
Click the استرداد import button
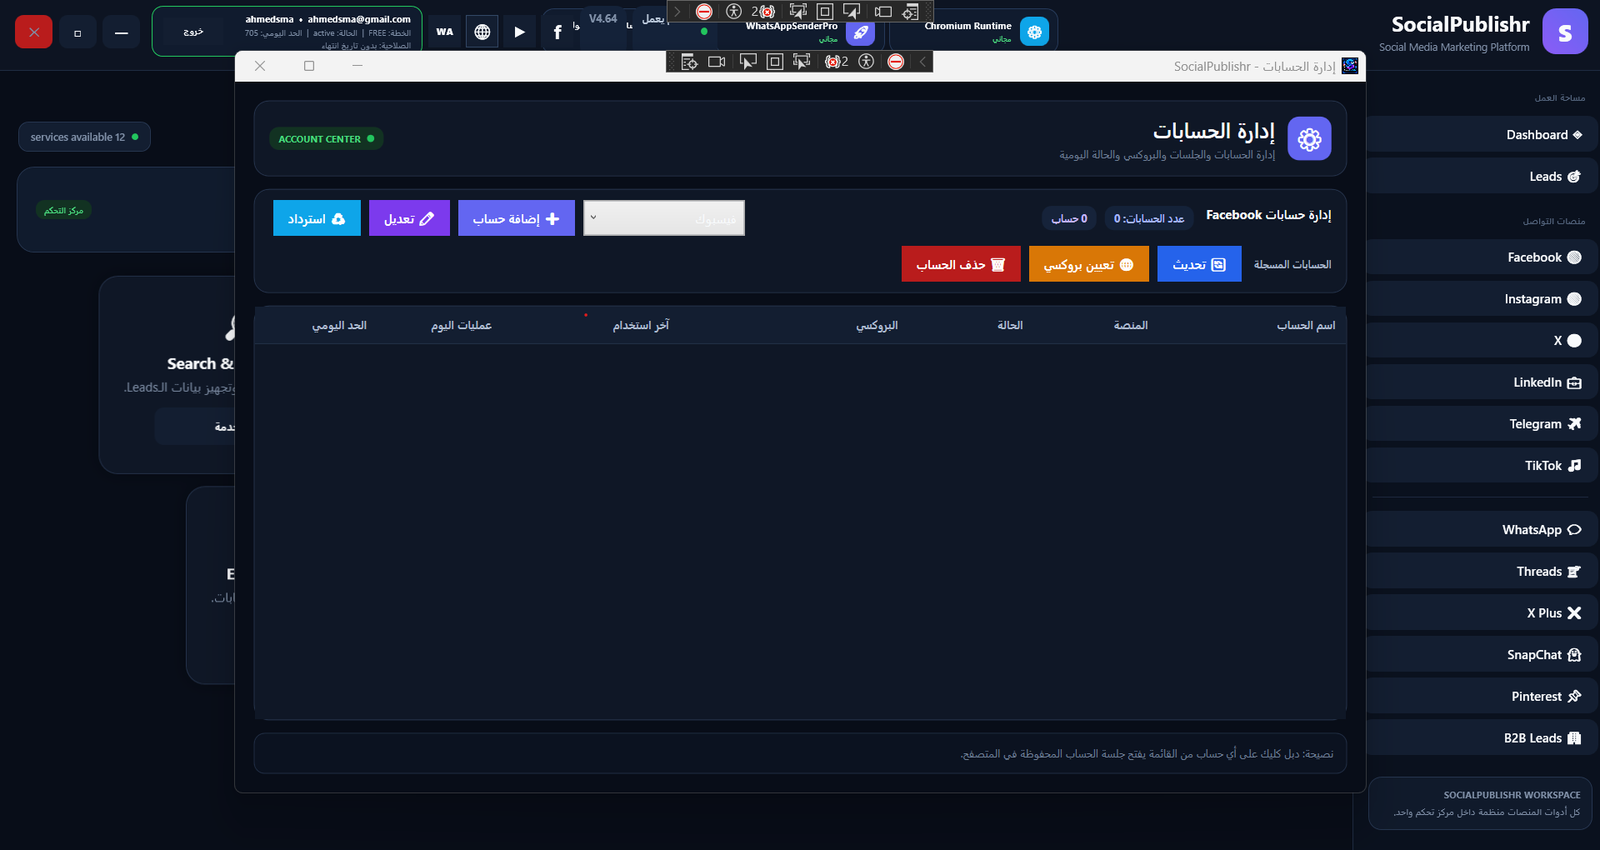click(317, 218)
